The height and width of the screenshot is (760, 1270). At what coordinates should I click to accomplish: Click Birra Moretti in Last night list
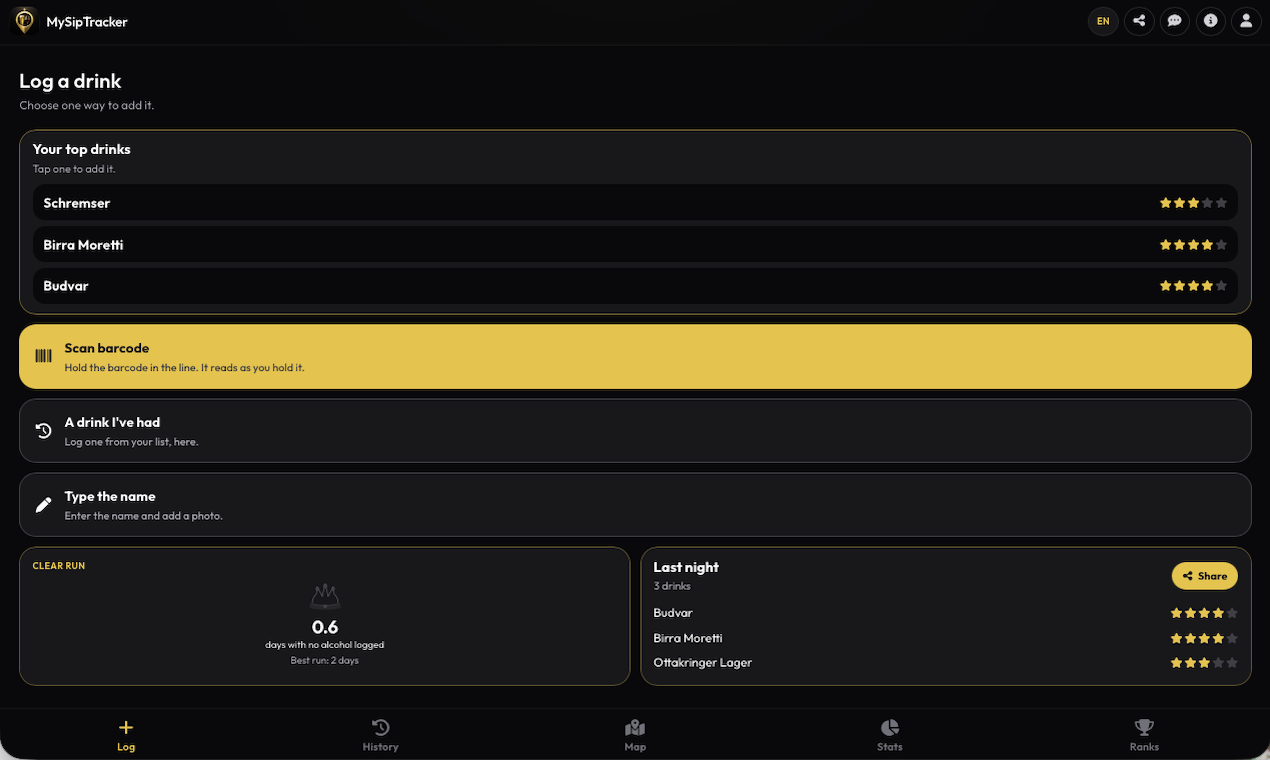688,638
